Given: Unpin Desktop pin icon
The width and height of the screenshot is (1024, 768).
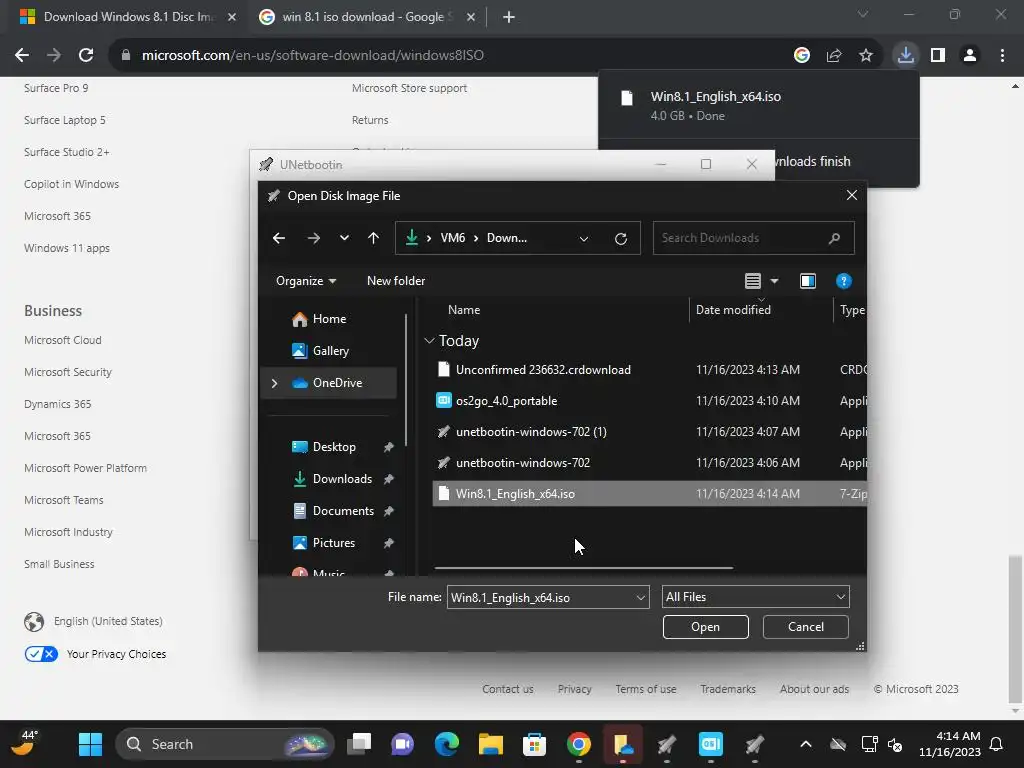Looking at the screenshot, I should (x=389, y=447).
